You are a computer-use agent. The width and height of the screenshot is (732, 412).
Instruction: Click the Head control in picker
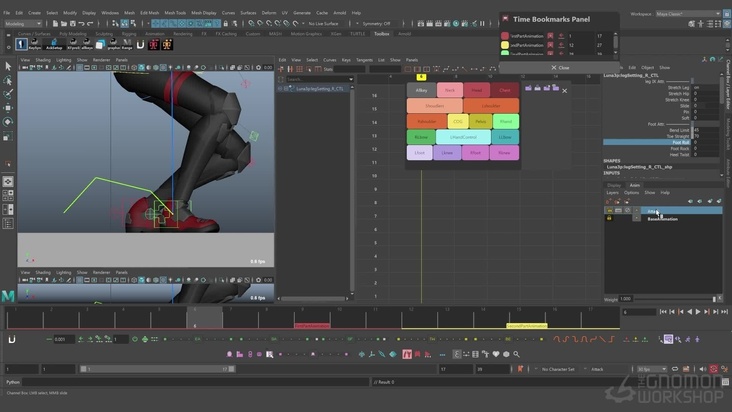(x=477, y=90)
